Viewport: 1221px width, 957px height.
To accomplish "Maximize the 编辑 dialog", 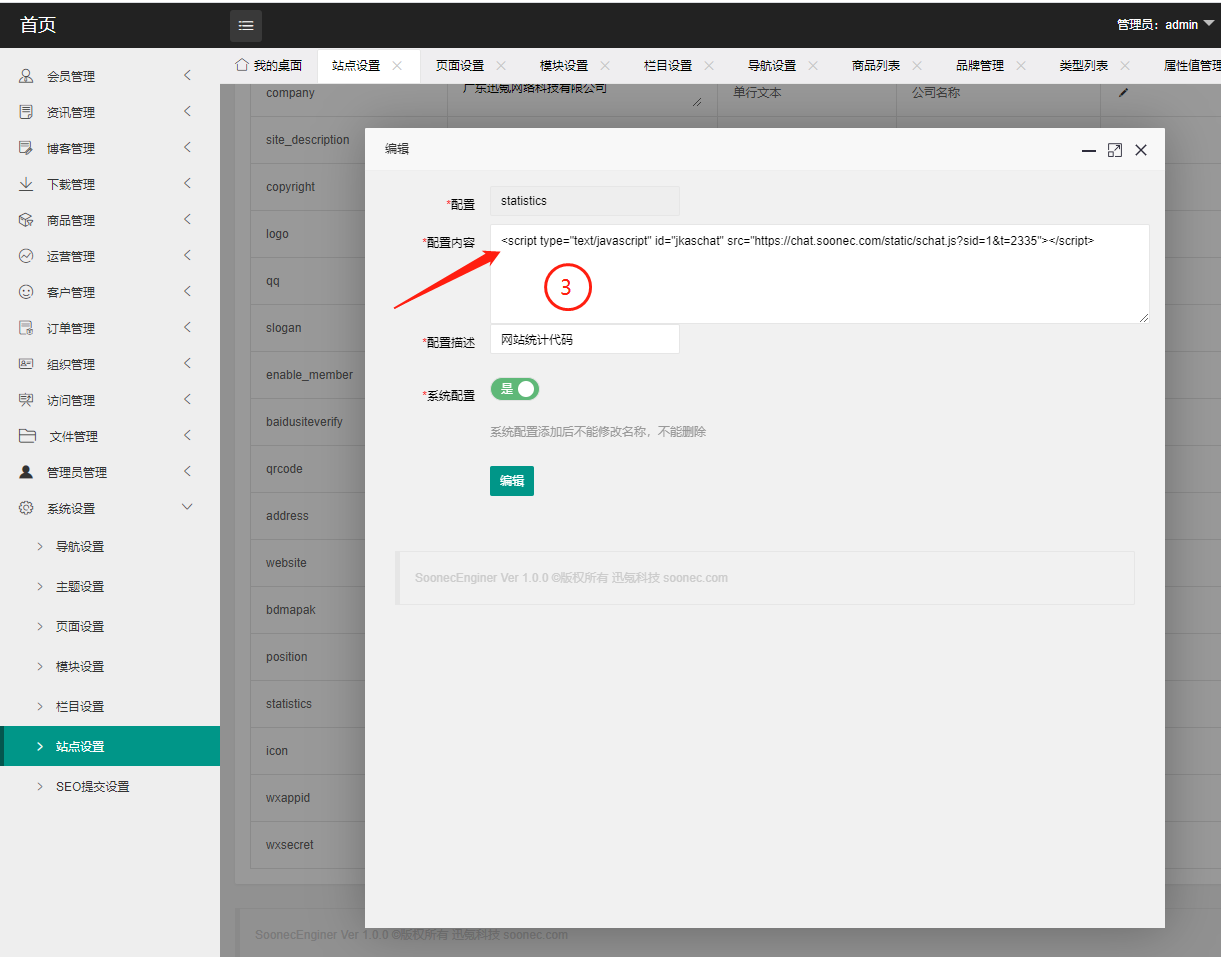I will pyautogui.click(x=1115, y=150).
